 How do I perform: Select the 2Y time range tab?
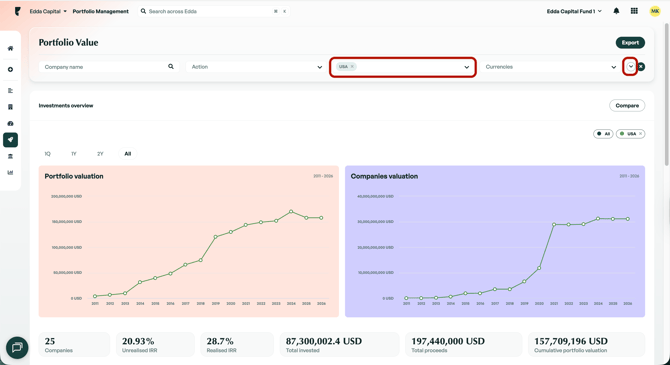100,154
